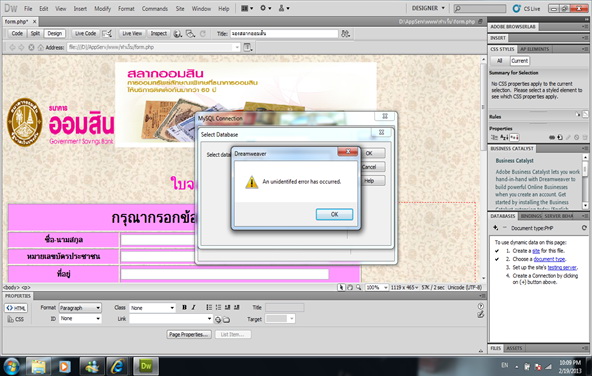592x376 pixels.
Task: Open the 'site' link in Databases panel
Action: [536, 251]
